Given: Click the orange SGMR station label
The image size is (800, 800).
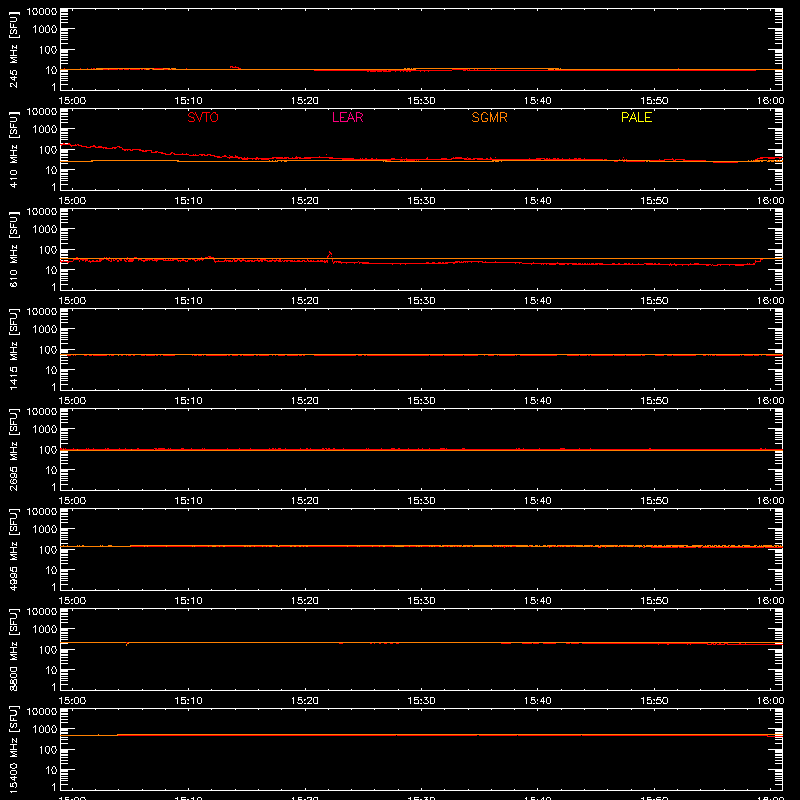Looking at the screenshot, I should (x=489, y=117).
